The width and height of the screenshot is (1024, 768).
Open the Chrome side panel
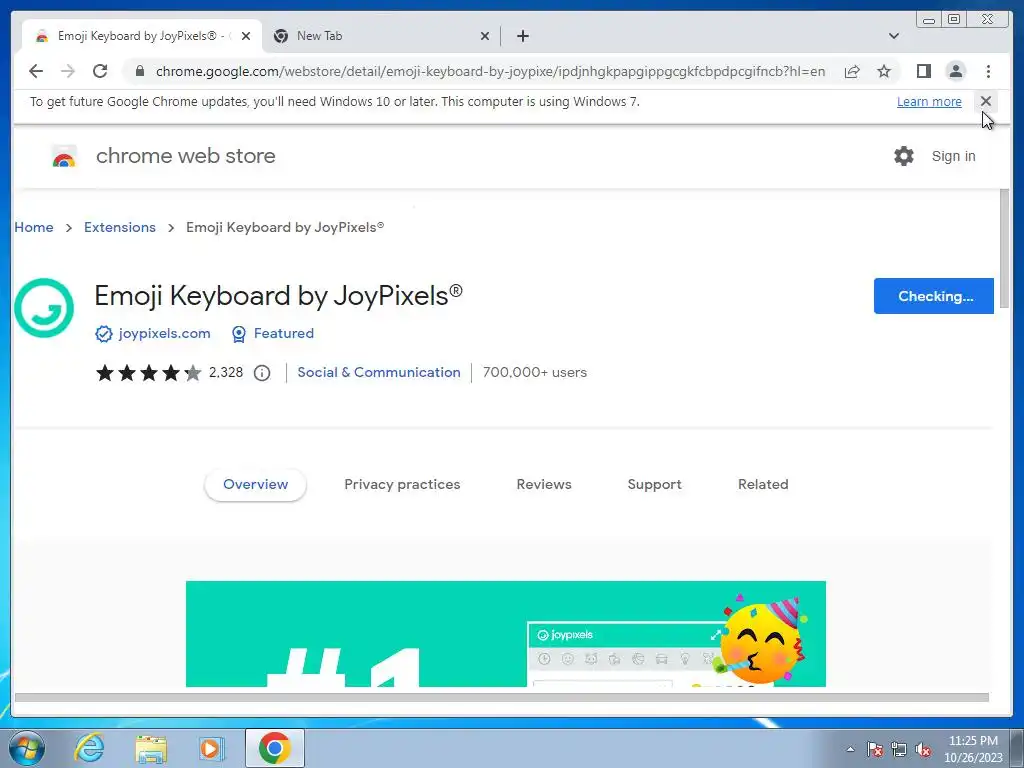pos(923,71)
